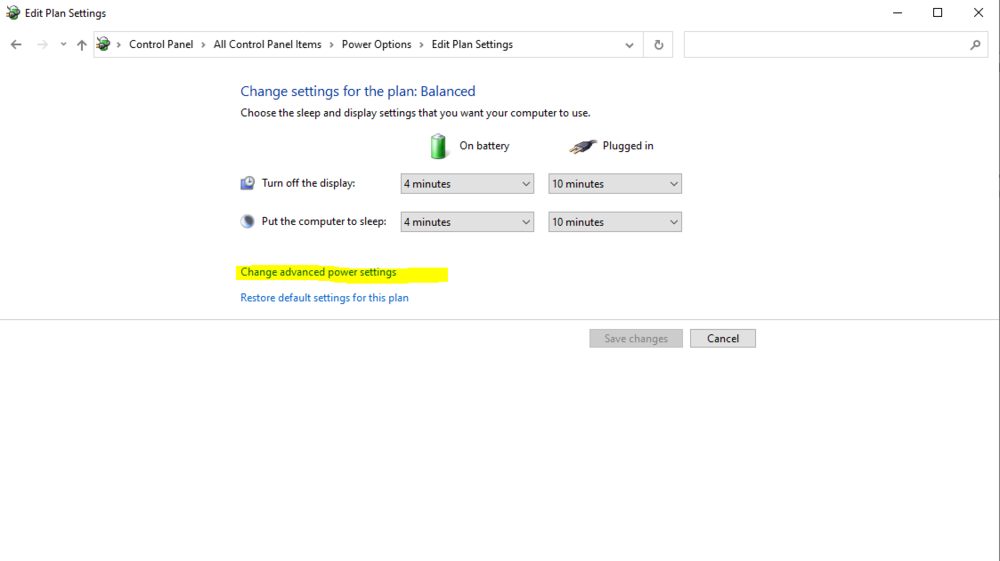Go to Control Panel breadcrumb
This screenshot has width=1000, height=561.
[161, 45]
